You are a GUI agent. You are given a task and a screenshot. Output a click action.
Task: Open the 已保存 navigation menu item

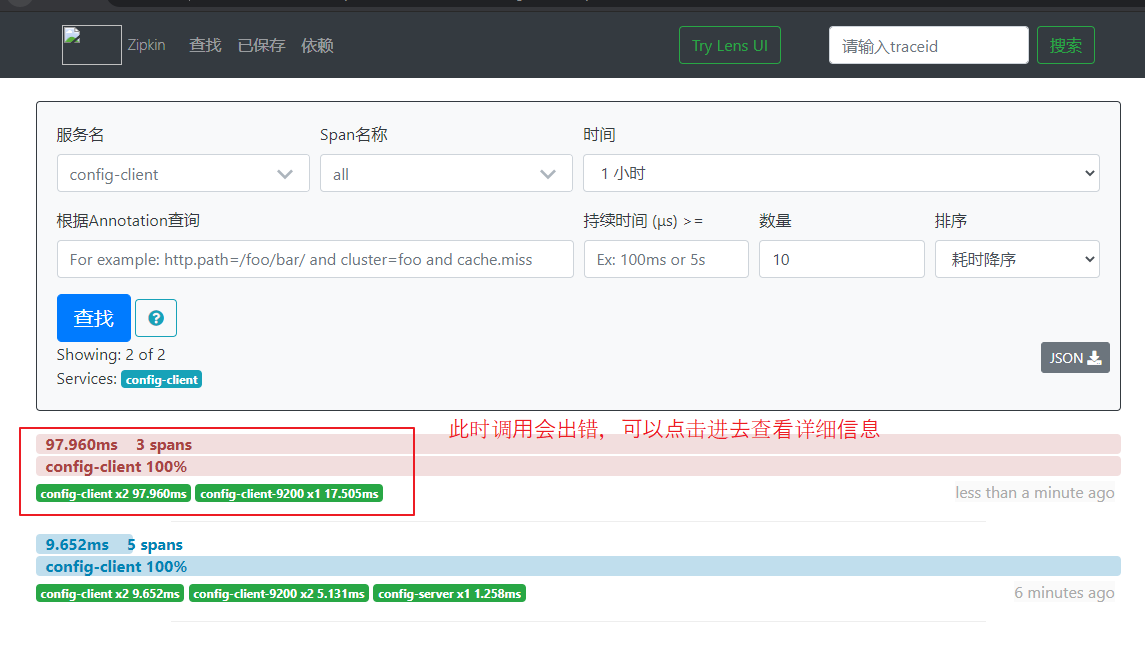(261, 45)
